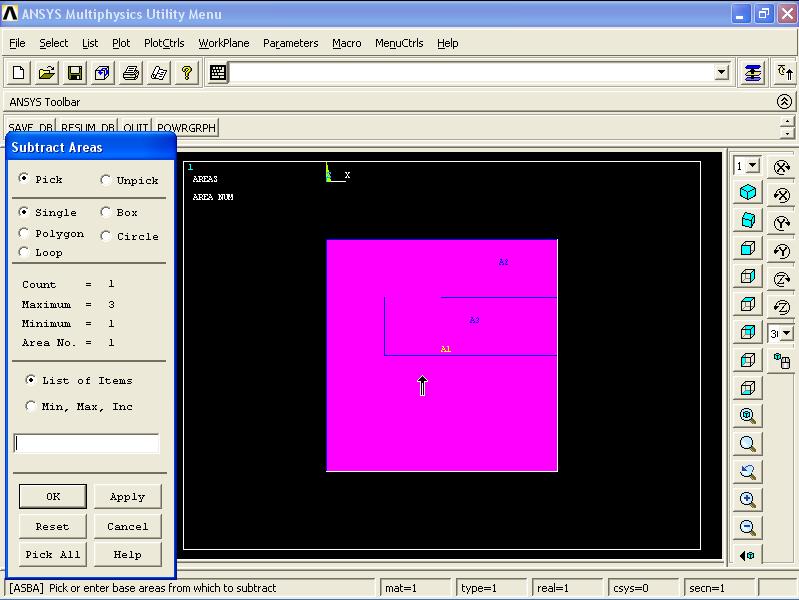Open the Macro menu
799x600 pixels.
tap(347, 43)
